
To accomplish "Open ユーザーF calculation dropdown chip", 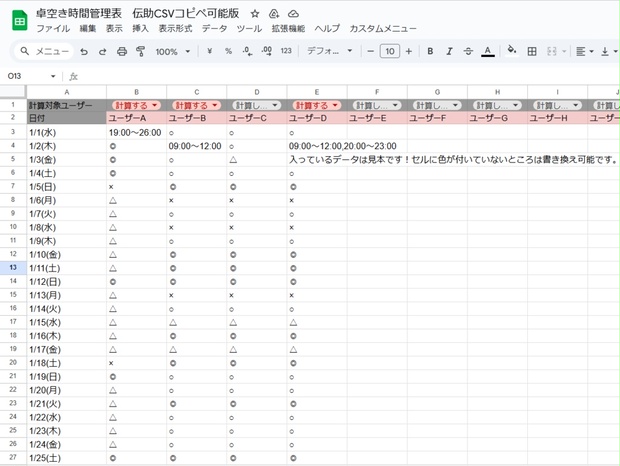I will [x=437, y=105].
